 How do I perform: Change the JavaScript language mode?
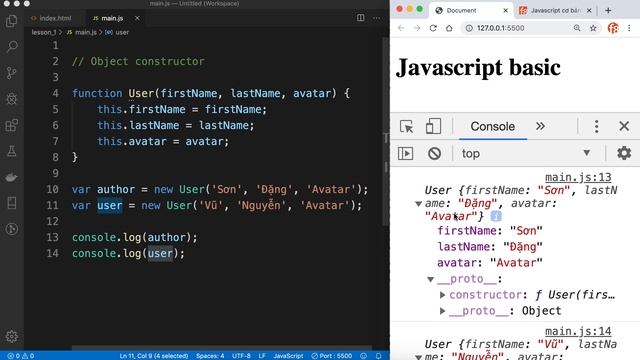(x=288, y=356)
